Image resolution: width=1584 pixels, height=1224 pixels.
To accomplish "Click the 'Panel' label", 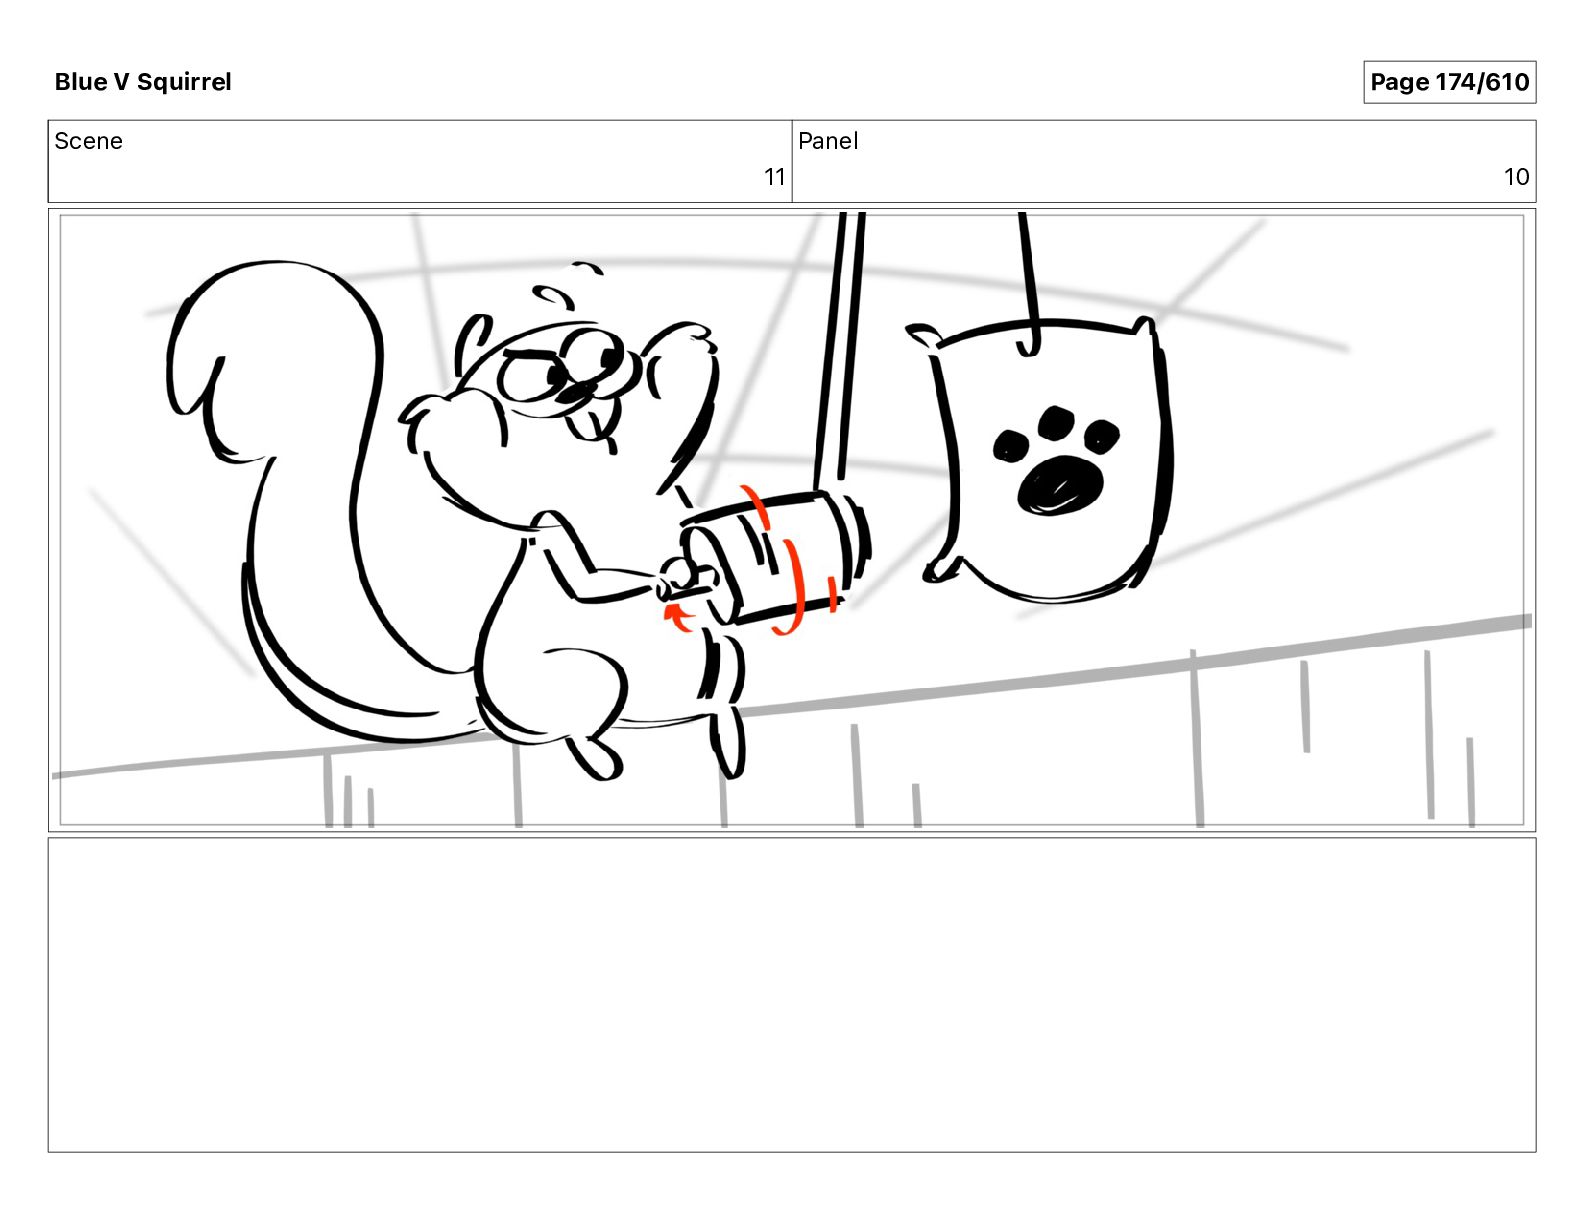I will pos(828,141).
